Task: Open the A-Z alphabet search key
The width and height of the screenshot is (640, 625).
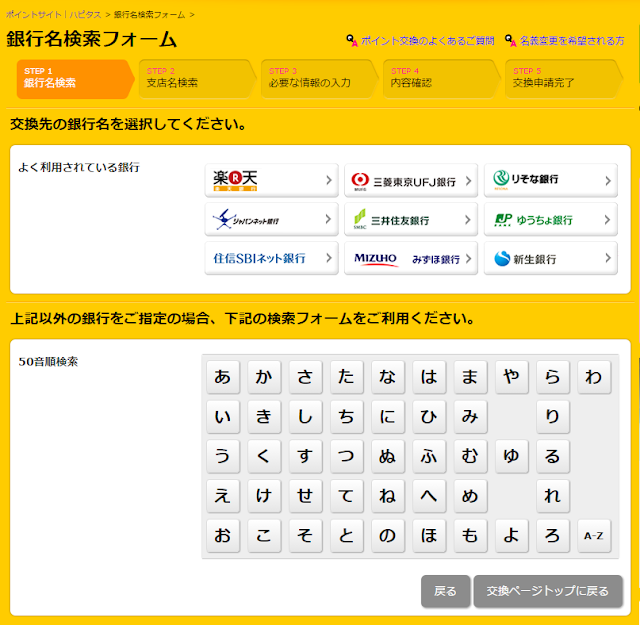Action: click(x=594, y=536)
